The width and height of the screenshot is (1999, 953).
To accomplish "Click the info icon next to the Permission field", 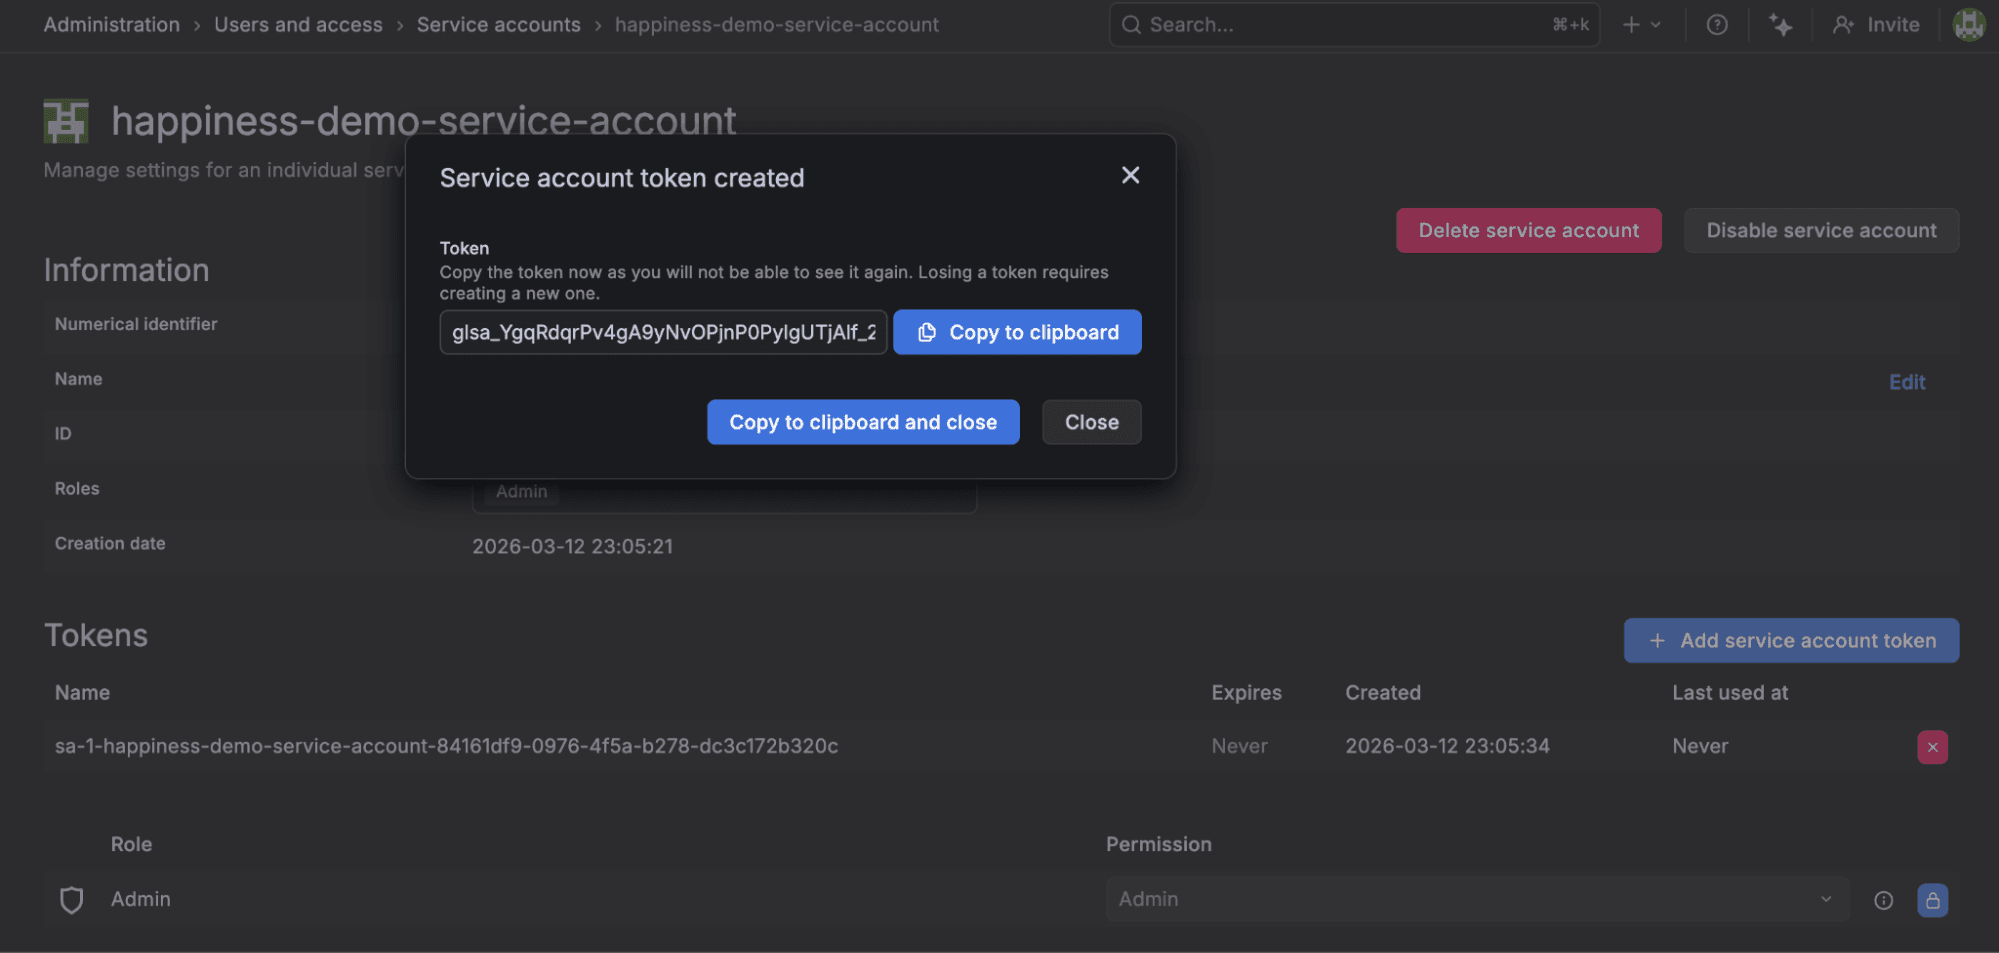I will (1883, 899).
